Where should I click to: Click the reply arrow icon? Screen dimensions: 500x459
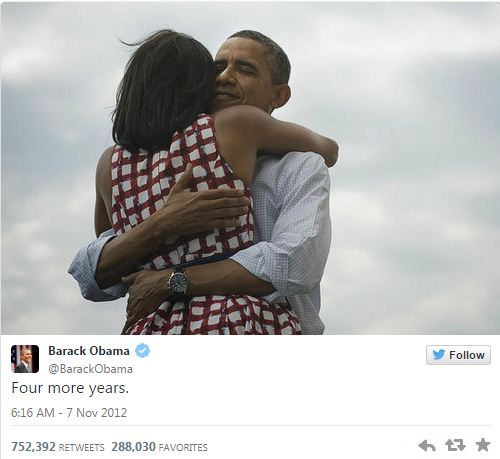pos(427,445)
